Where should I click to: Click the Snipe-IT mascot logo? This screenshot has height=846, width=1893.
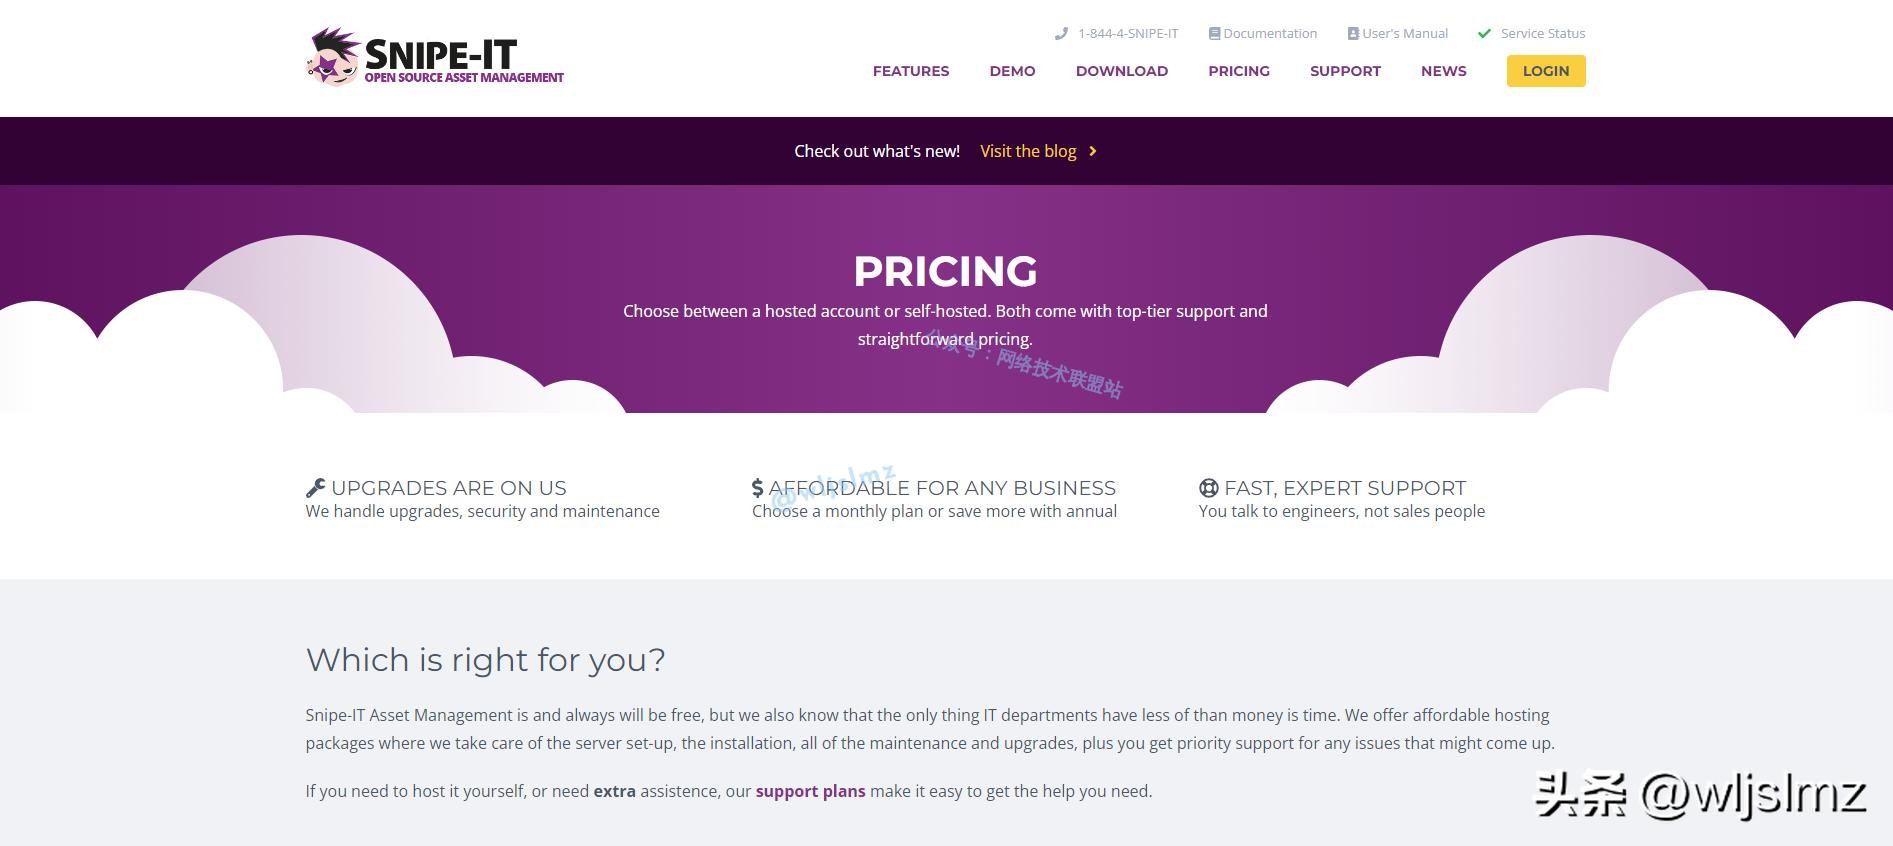[x=333, y=57]
